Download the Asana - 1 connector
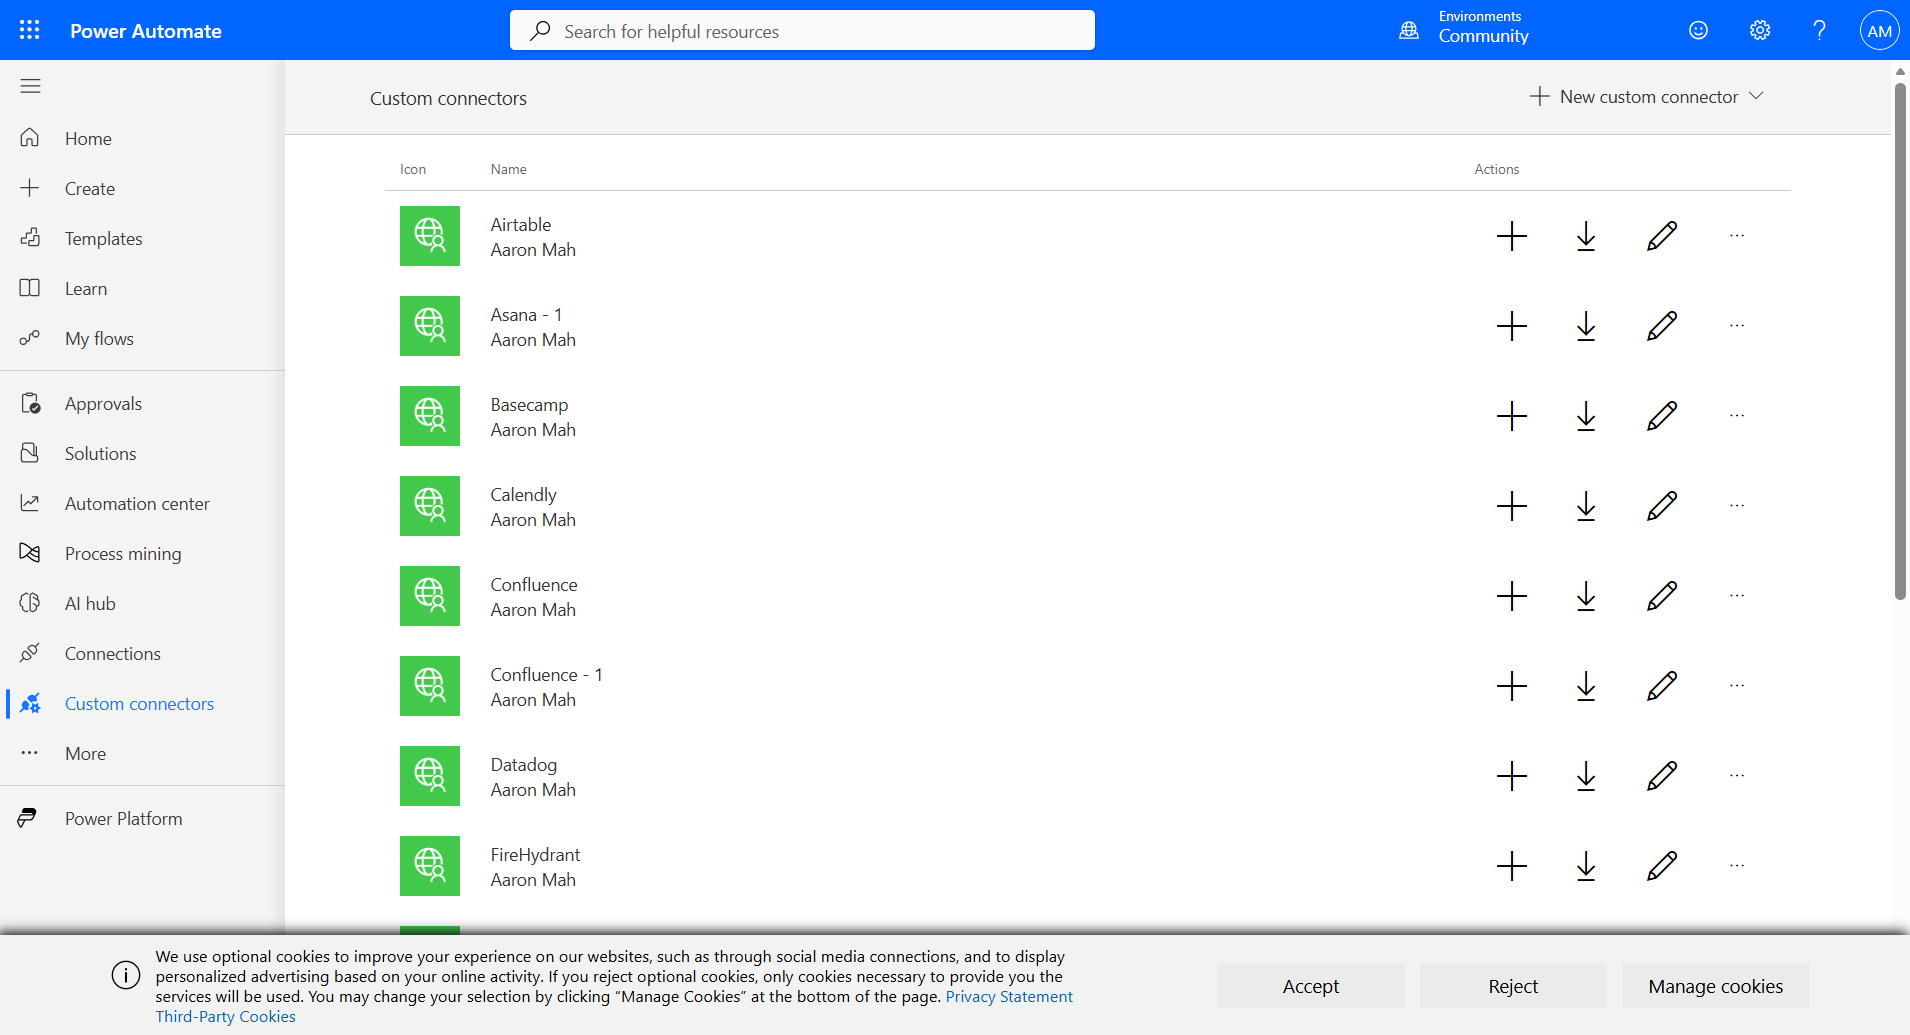This screenshot has width=1910, height=1035. pos(1586,326)
